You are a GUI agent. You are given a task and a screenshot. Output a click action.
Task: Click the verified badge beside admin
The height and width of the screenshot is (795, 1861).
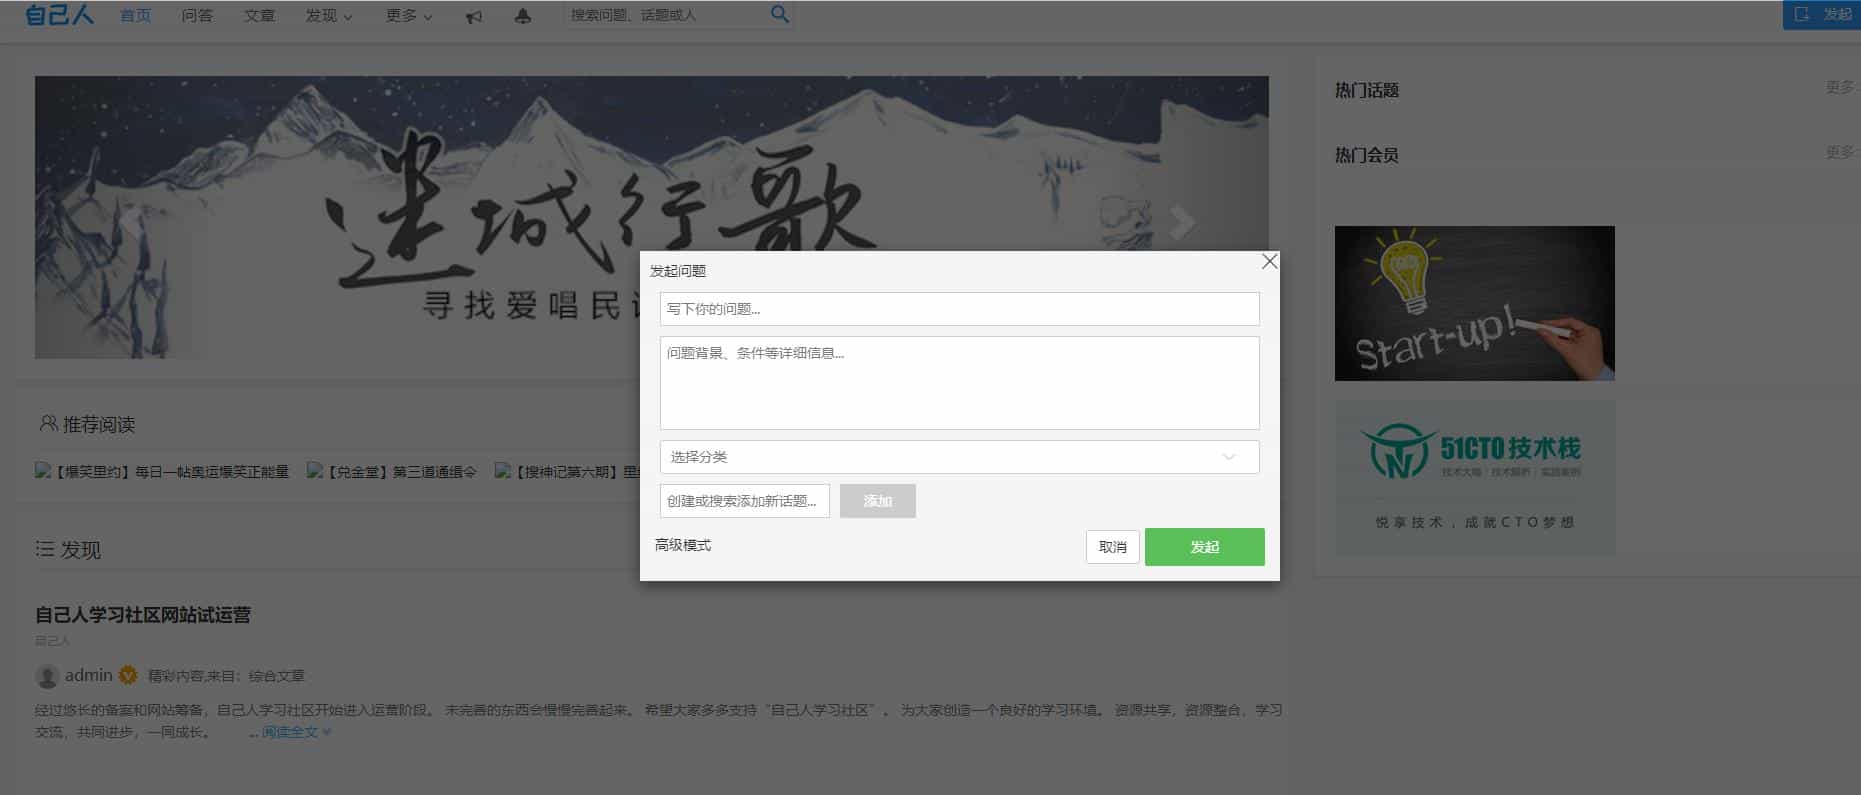128,675
